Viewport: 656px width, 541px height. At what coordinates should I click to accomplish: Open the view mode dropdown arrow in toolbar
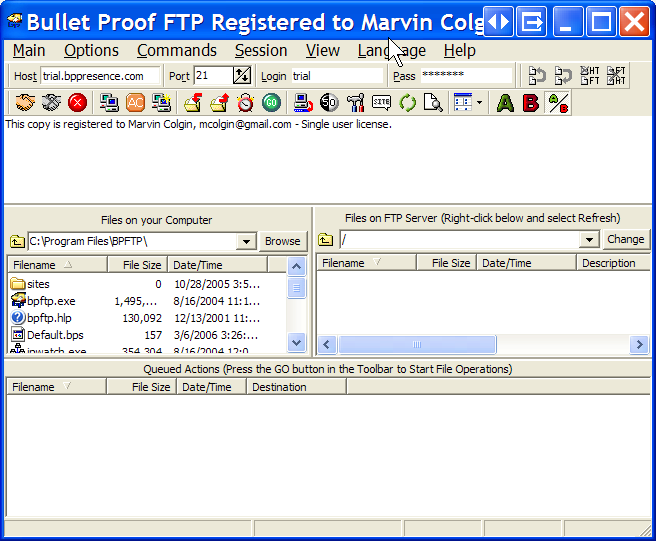(x=479, y=102)
